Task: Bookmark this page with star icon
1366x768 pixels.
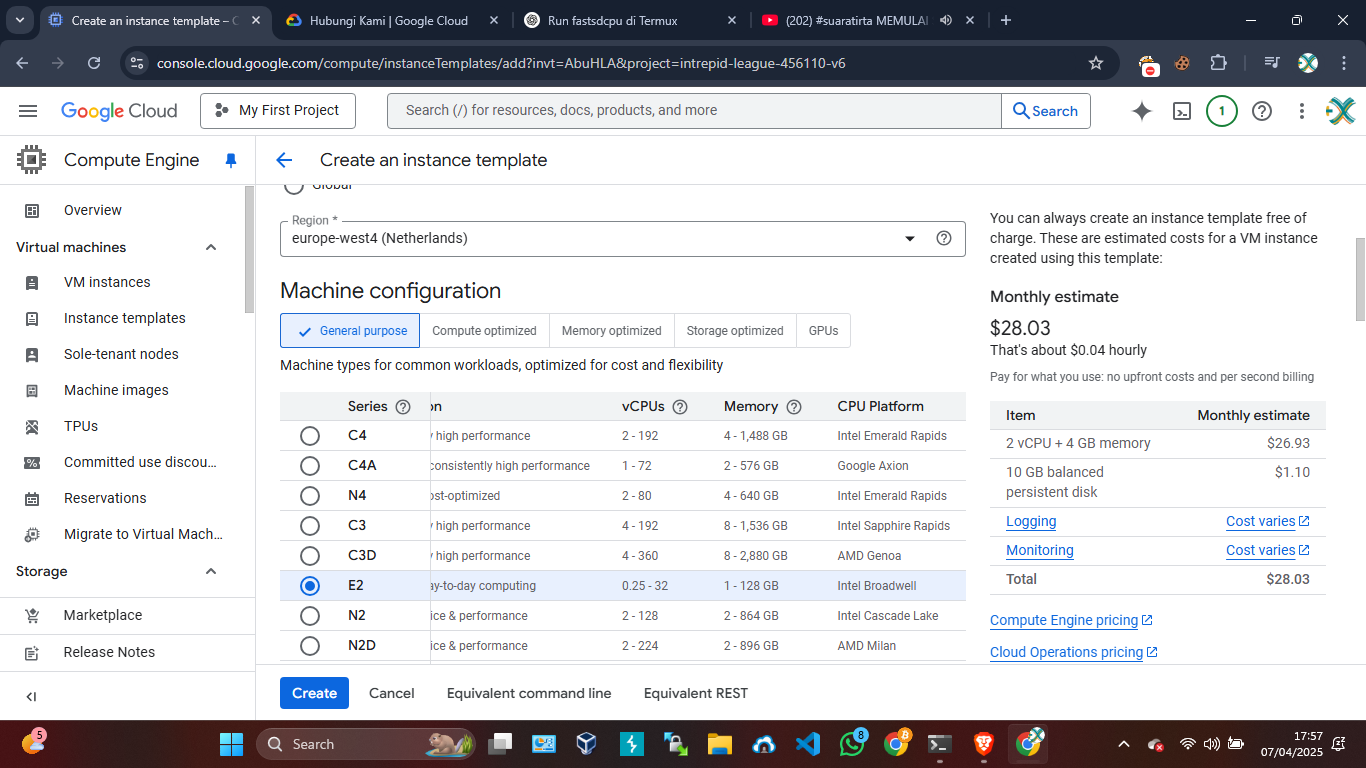Action: click(x=1096, y=63)
